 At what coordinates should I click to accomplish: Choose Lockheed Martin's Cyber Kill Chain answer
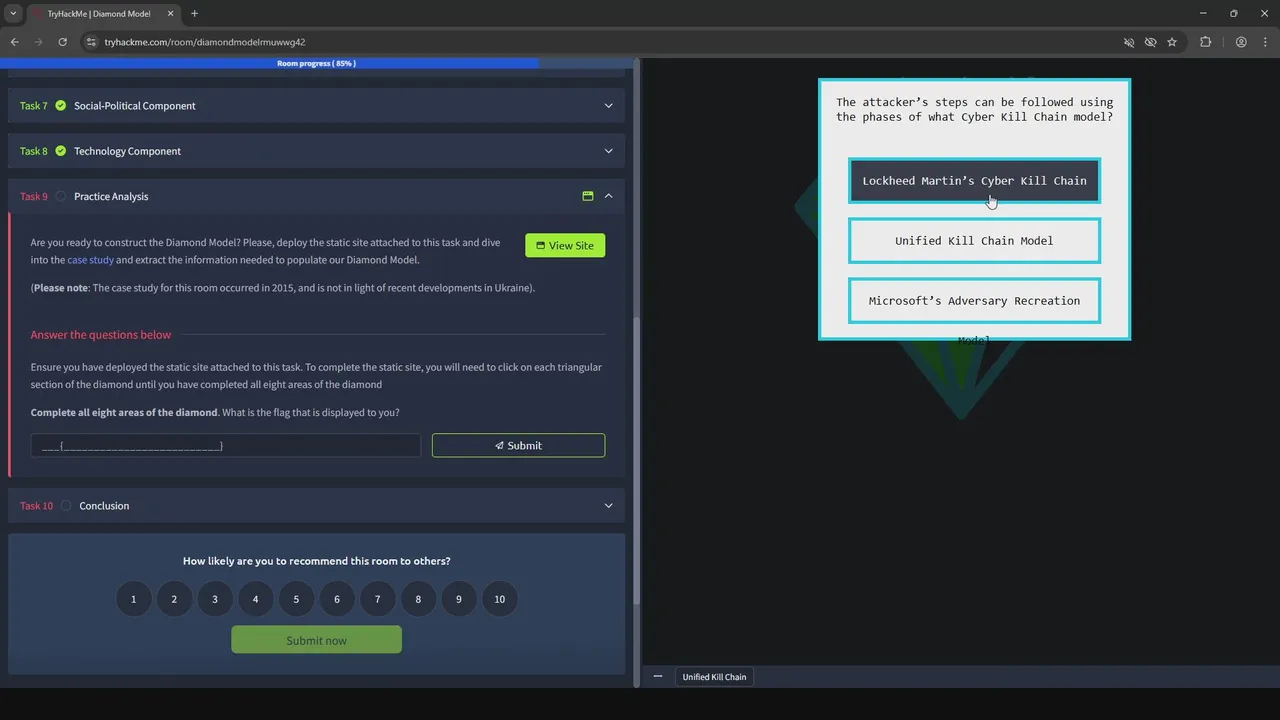(974, 181)
